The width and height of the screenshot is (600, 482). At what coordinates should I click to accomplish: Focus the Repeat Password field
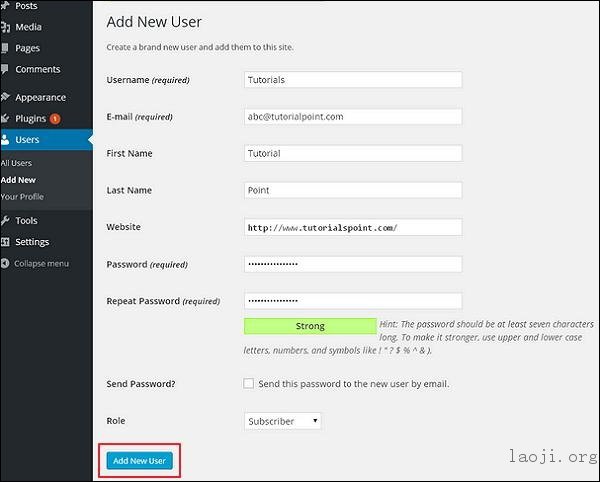(x=353, y=301)
